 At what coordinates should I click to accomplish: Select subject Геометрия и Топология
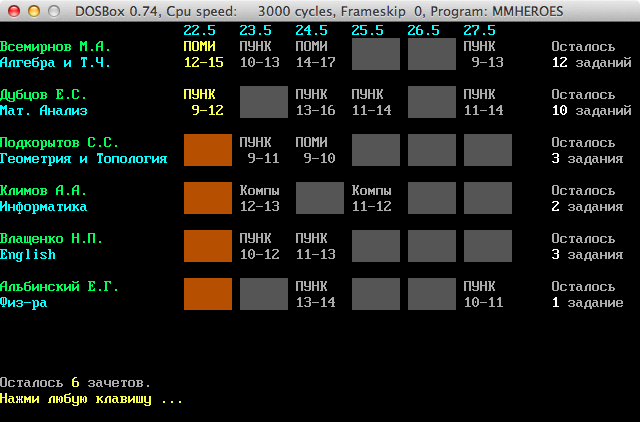click(x=83, y=159)
